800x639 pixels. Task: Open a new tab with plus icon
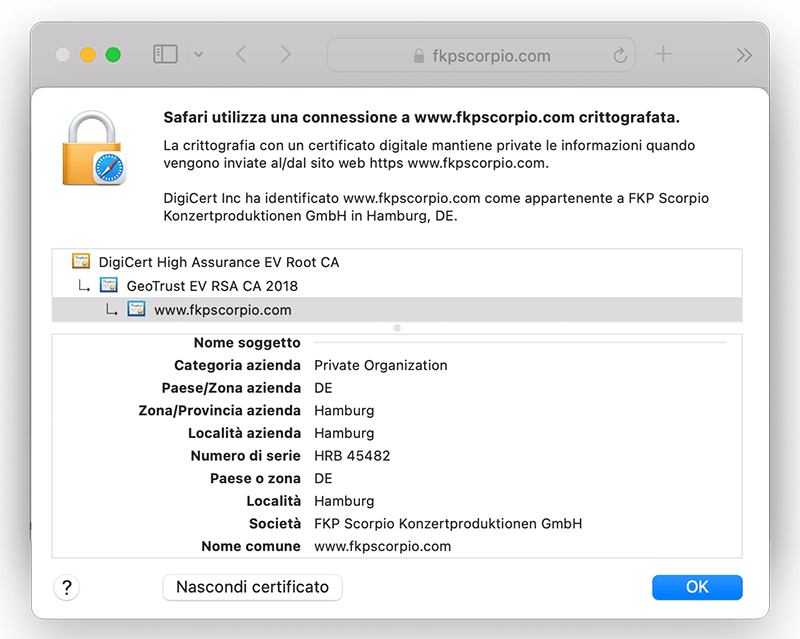coord(663,54)
